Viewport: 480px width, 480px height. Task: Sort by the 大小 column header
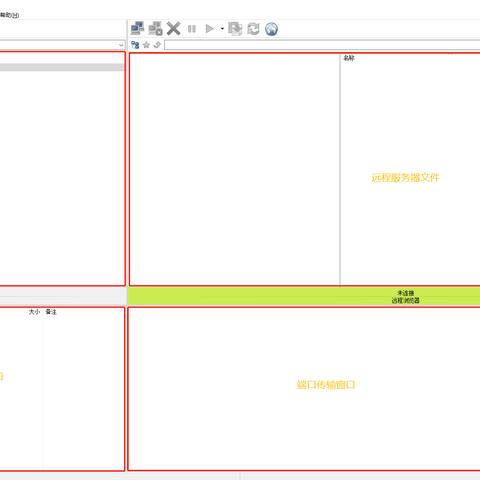point(34,312)
